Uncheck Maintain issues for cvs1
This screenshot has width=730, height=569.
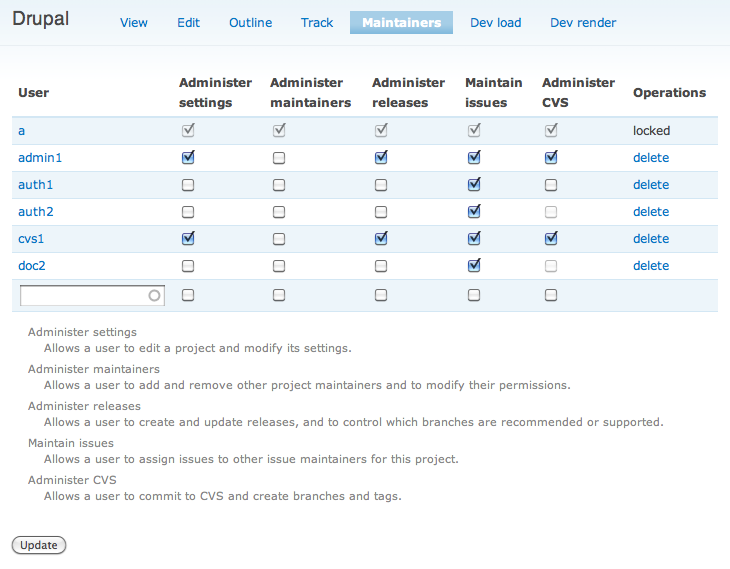[x=474, y=239]
